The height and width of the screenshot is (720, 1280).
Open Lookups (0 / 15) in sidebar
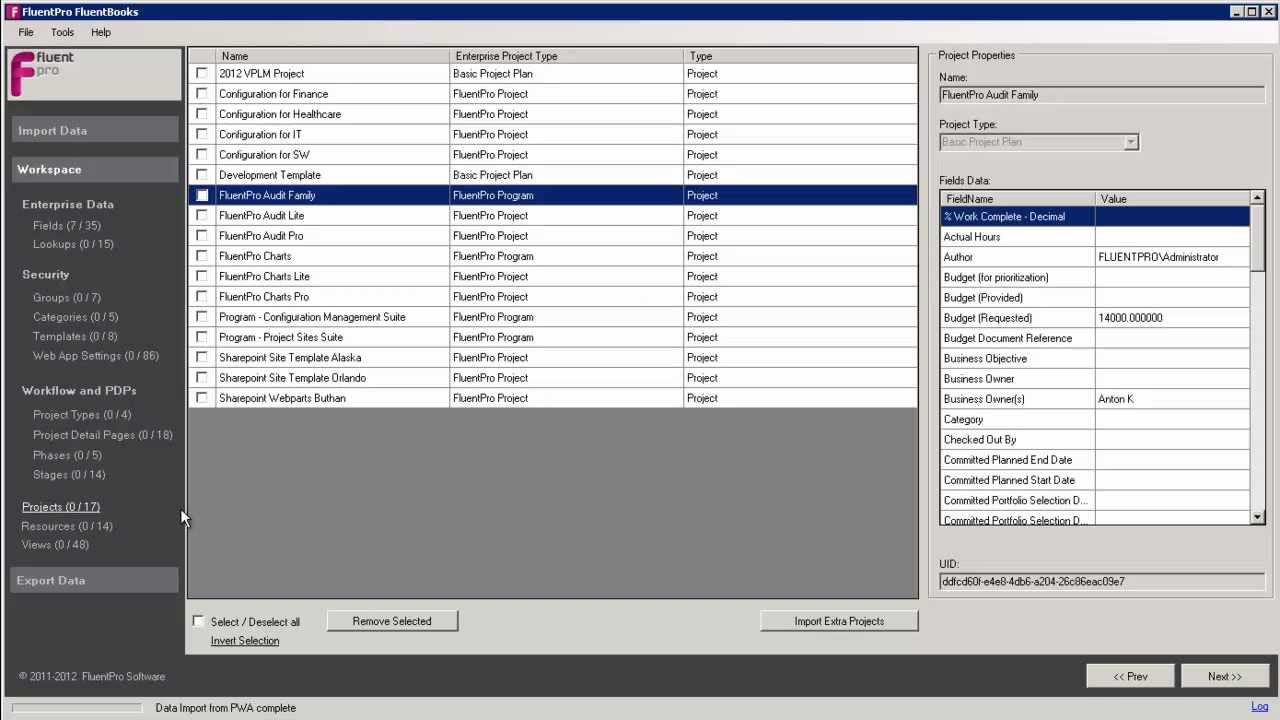coord(73,244)
